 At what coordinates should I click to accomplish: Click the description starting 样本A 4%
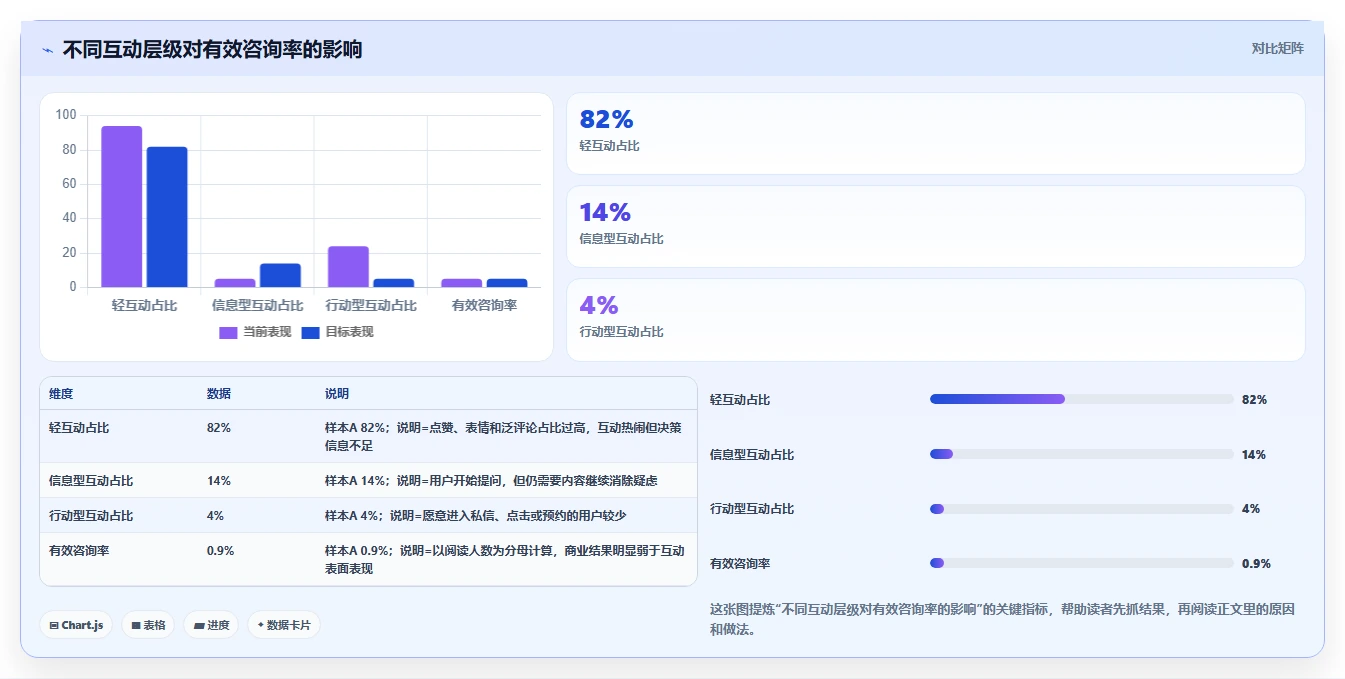click(x=475, y=516)
